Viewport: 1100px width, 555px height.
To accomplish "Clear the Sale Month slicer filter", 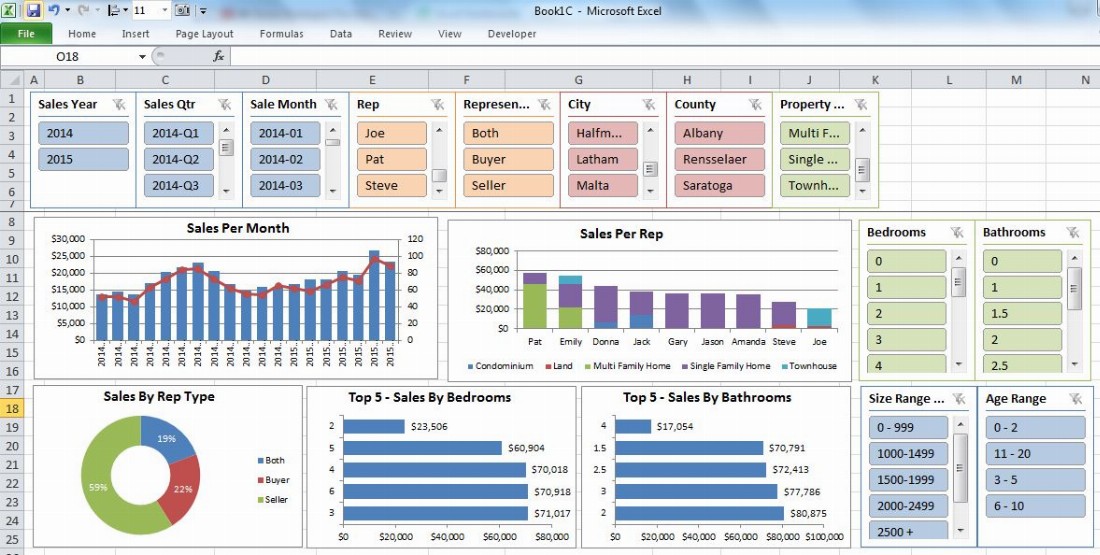I will pyautogui.click(x=331, y=105).
